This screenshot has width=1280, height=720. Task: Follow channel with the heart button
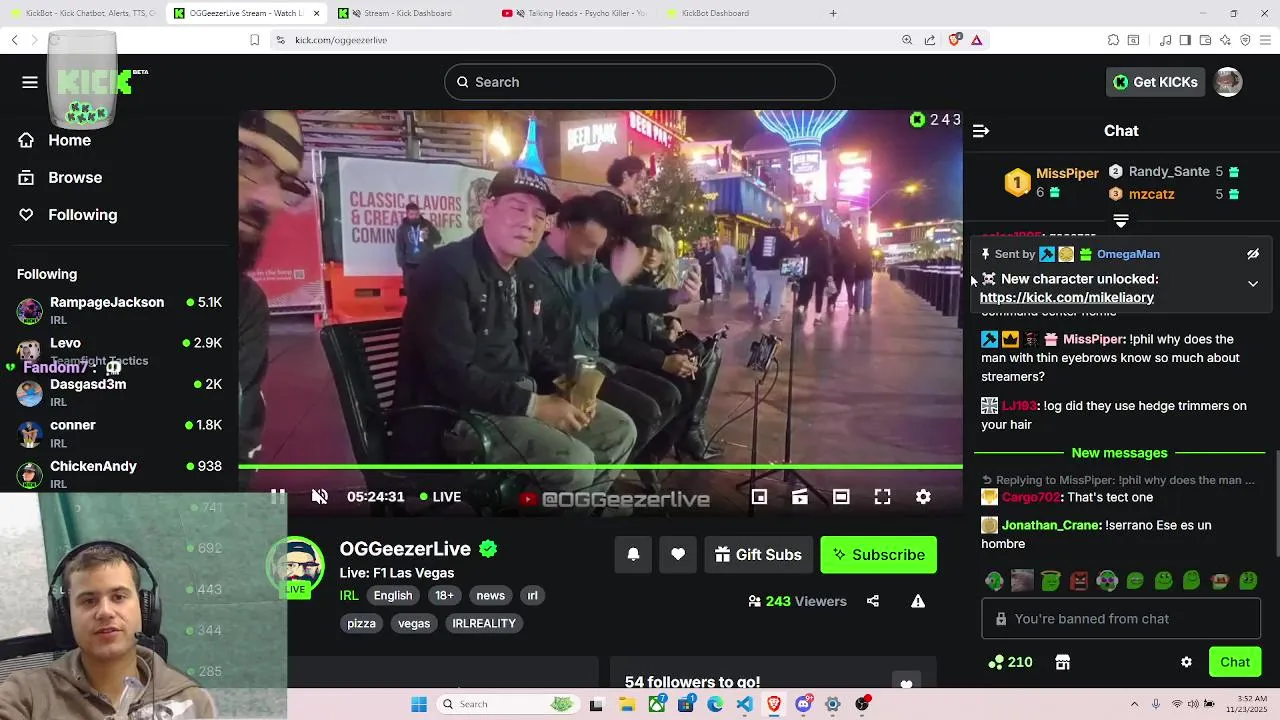pyautogui.click(x=678, y=554)
